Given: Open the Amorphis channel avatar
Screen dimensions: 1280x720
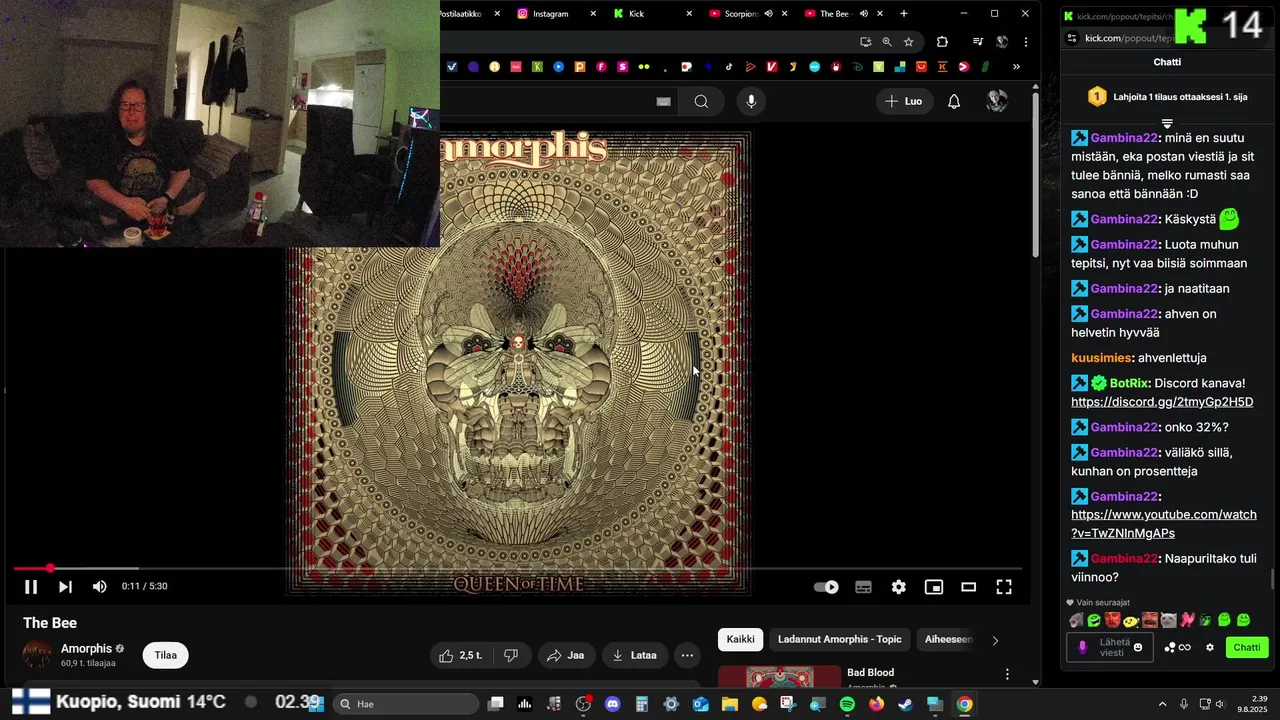Looking at the screenshot, I should point(37,655).
